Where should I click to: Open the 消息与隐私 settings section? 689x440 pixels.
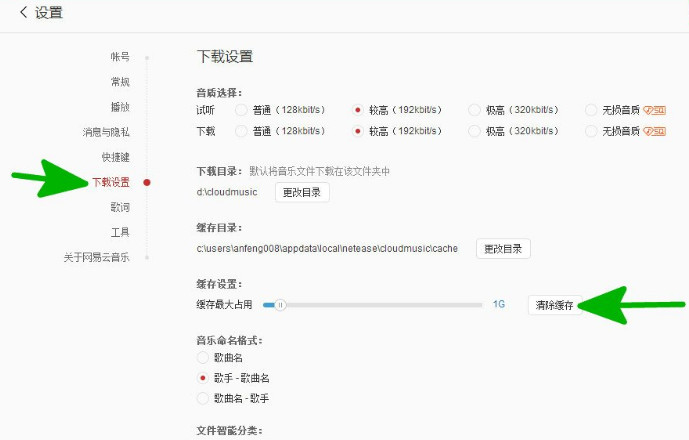[x=106, y=132]
